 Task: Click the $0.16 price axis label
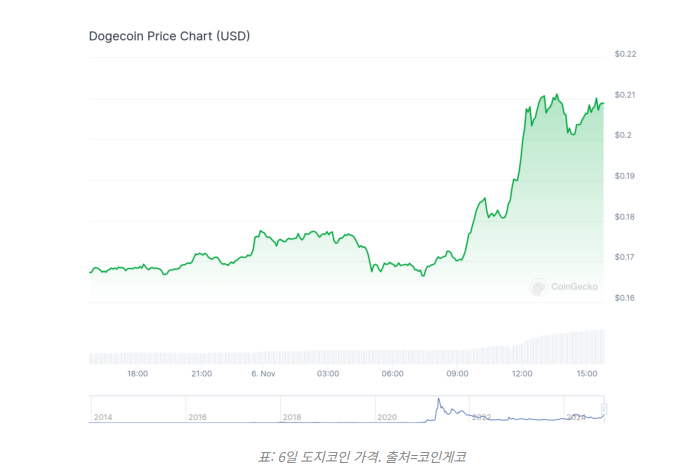626,298
